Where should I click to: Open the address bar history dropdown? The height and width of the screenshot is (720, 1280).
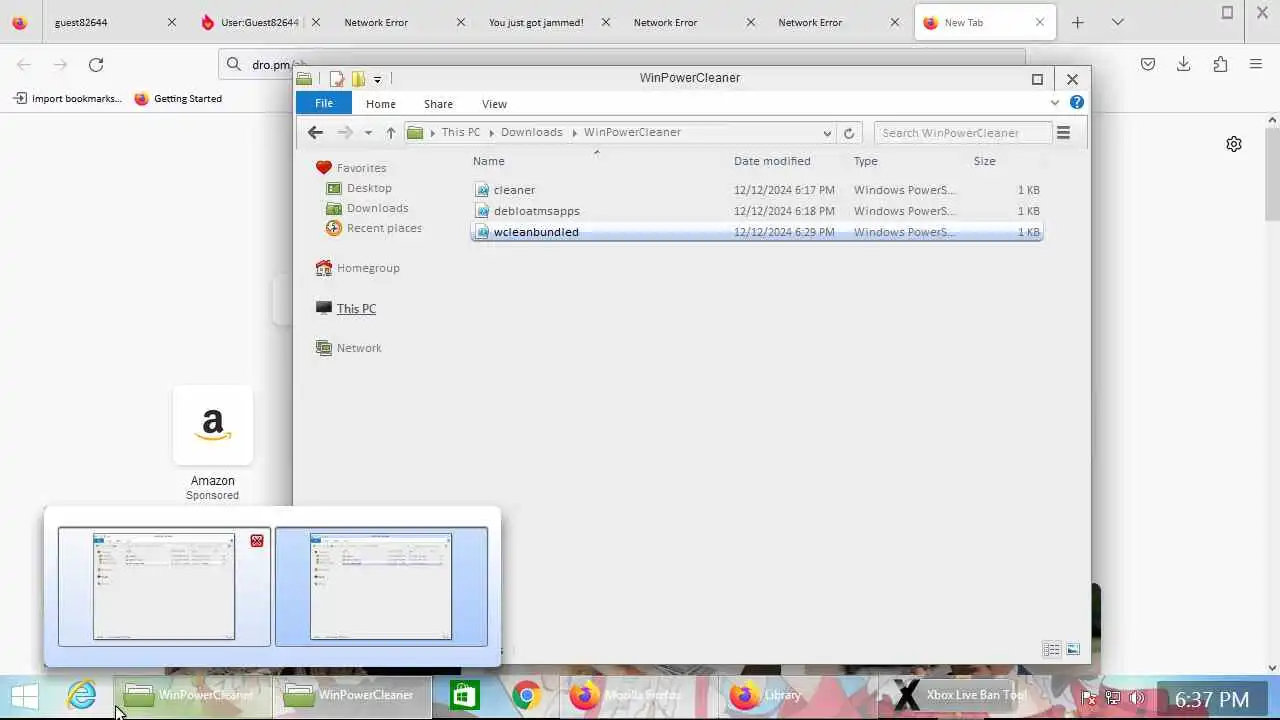pyautogui.click(x=827, y=132)
